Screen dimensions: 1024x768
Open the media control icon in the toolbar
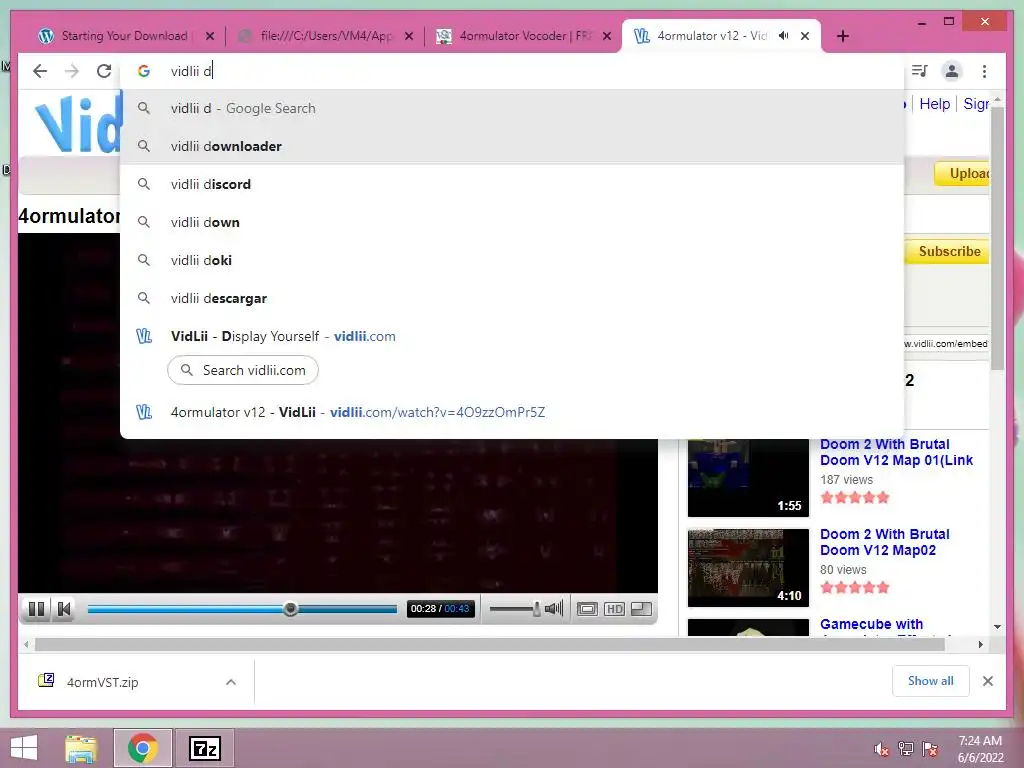pos(920,71)
